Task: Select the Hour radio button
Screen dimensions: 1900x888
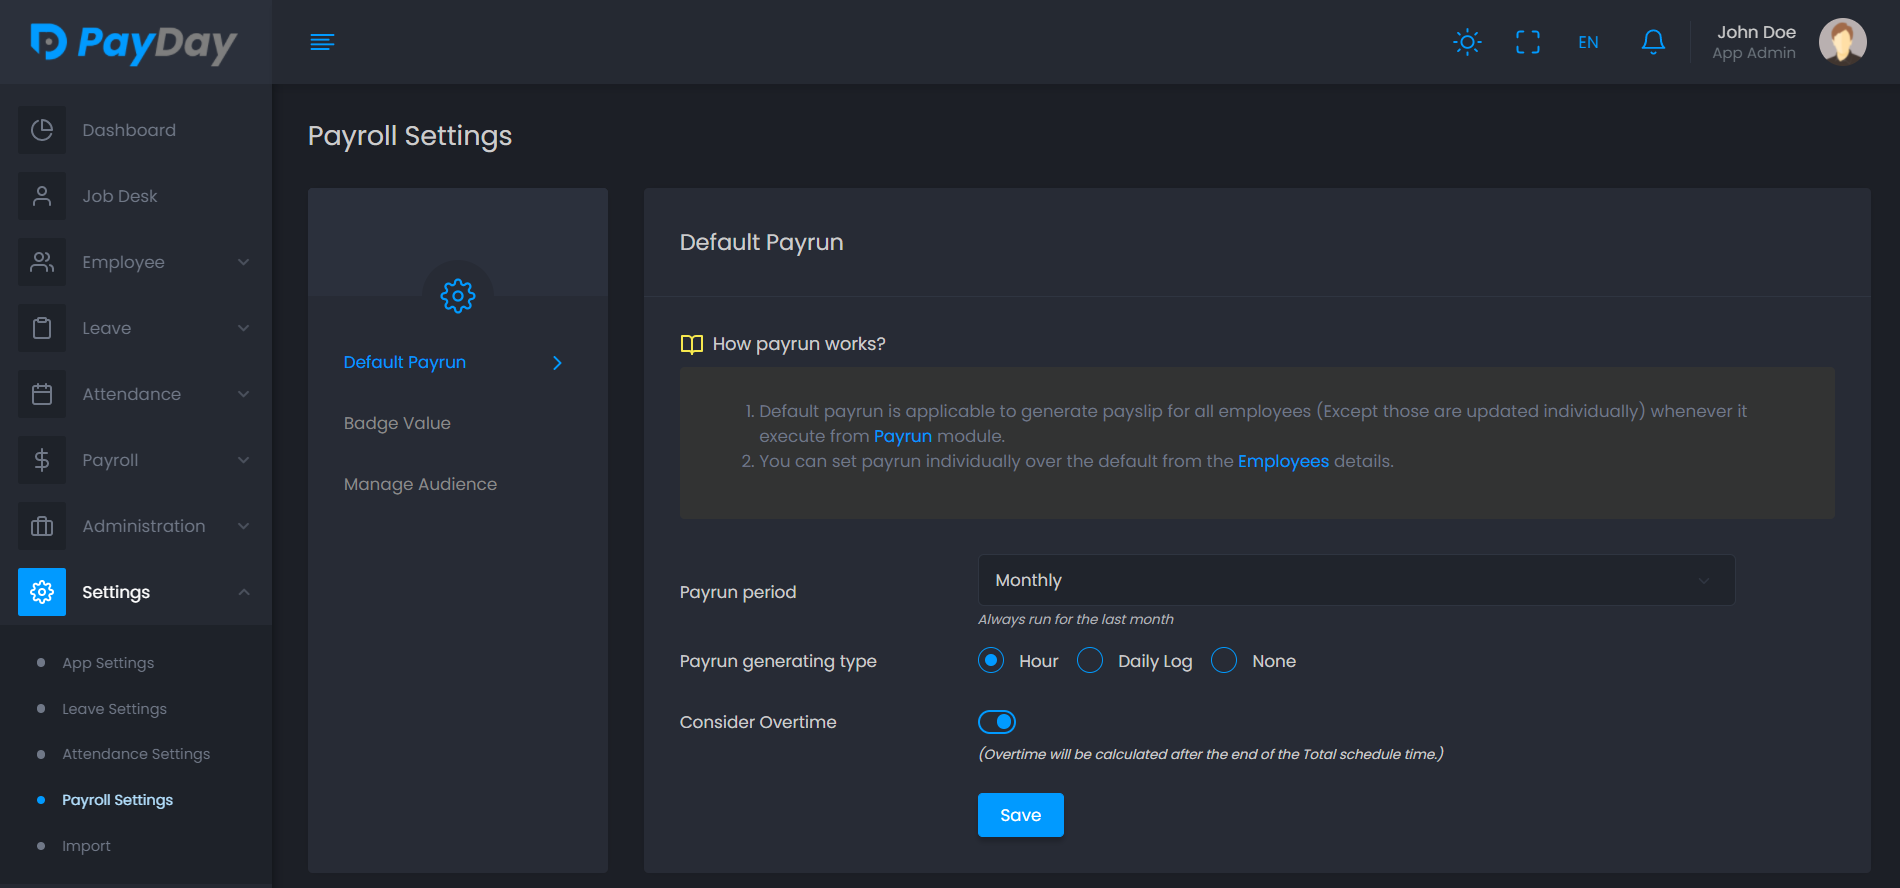Action: pos(991,661)
